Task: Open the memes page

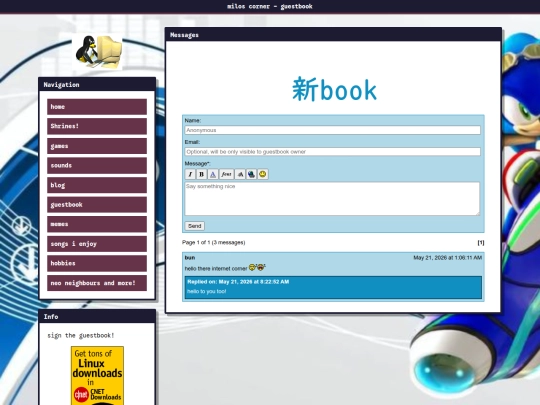Action: point(97,224)
